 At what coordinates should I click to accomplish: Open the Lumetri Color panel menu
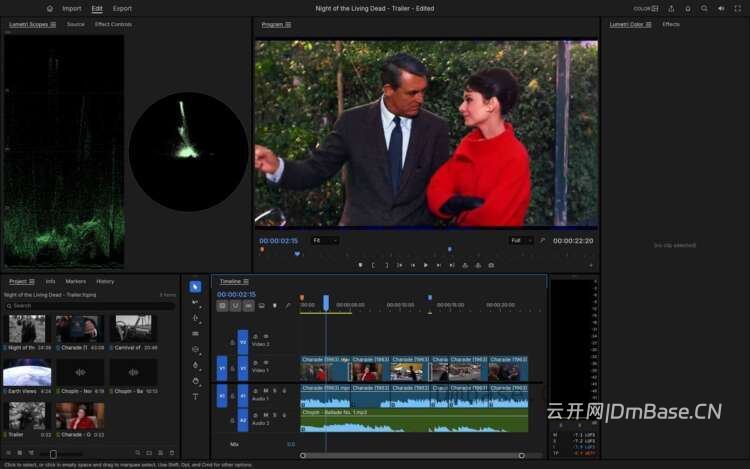pyautogui.click(x=649, y=24)
